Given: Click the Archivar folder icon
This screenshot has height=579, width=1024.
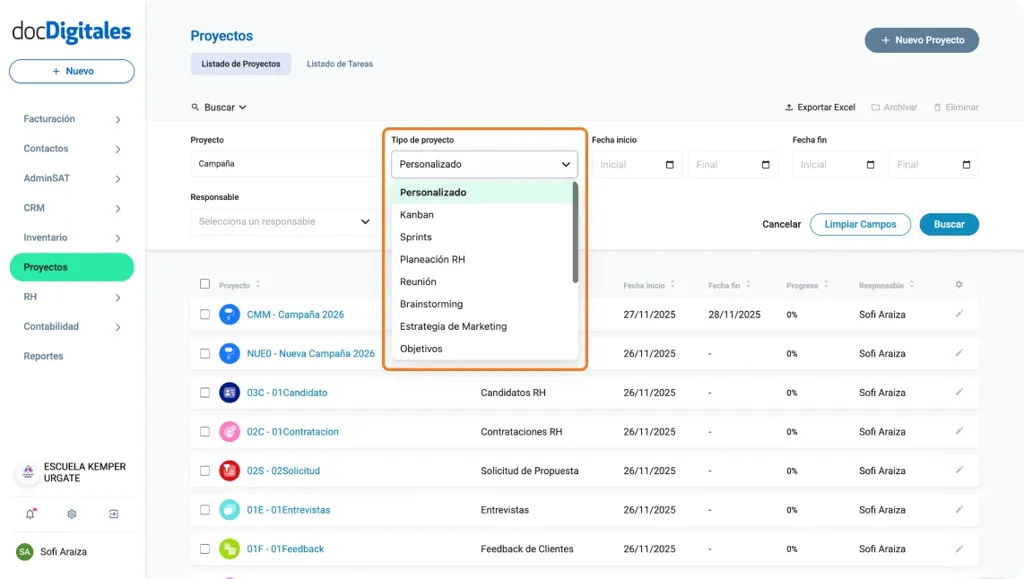Looking at the screenshot, I should click(x=872, y=107).
